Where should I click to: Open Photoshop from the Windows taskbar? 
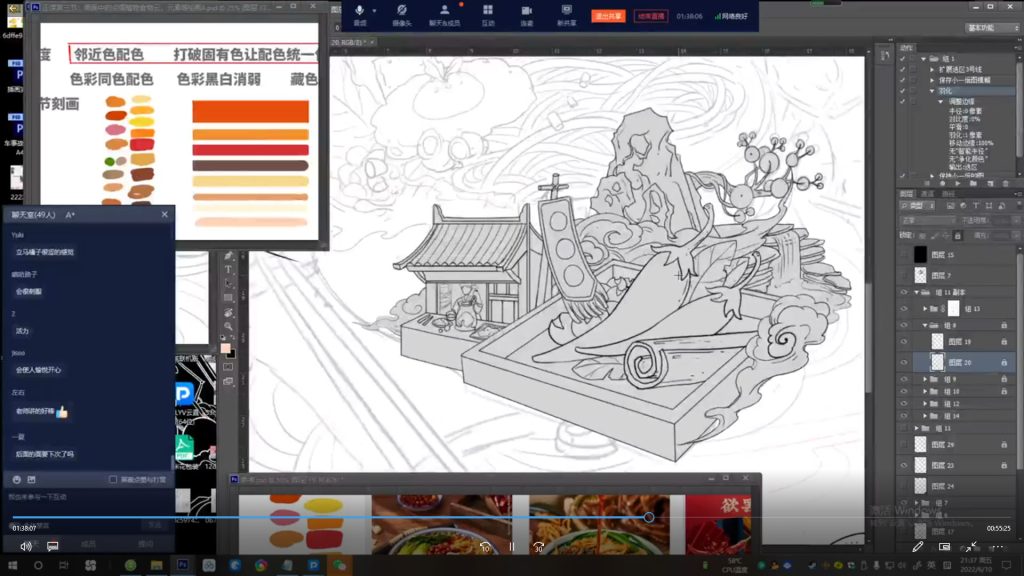[184, 565]
